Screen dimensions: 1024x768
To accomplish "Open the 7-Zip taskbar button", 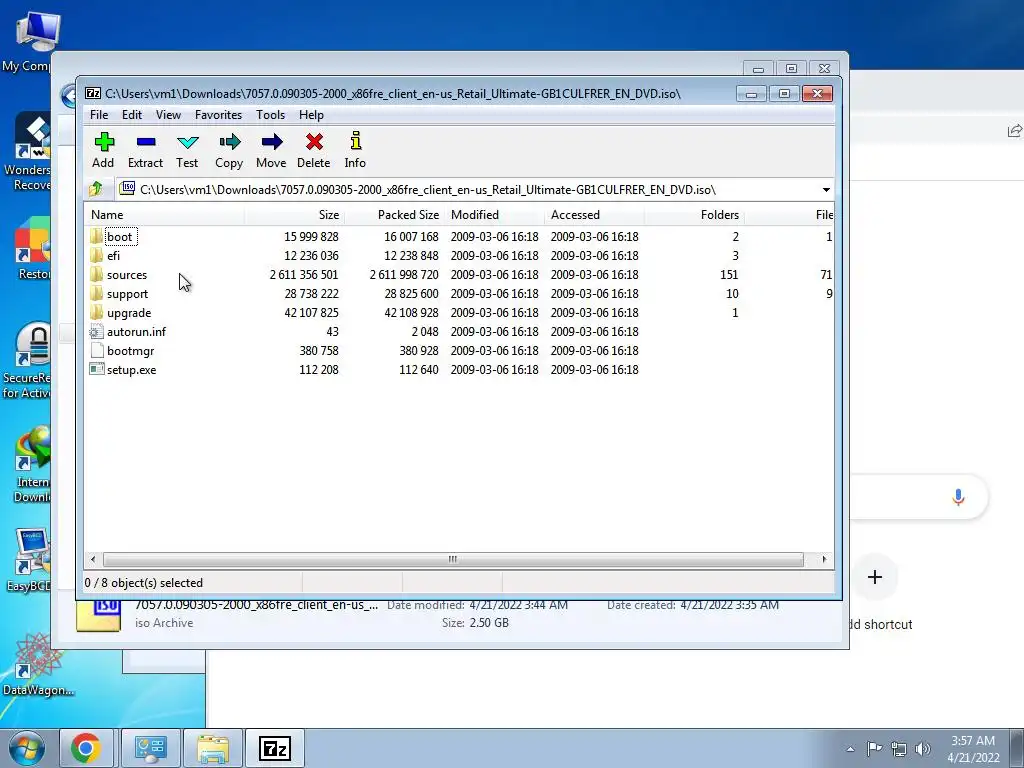I will tap(274, 748).
